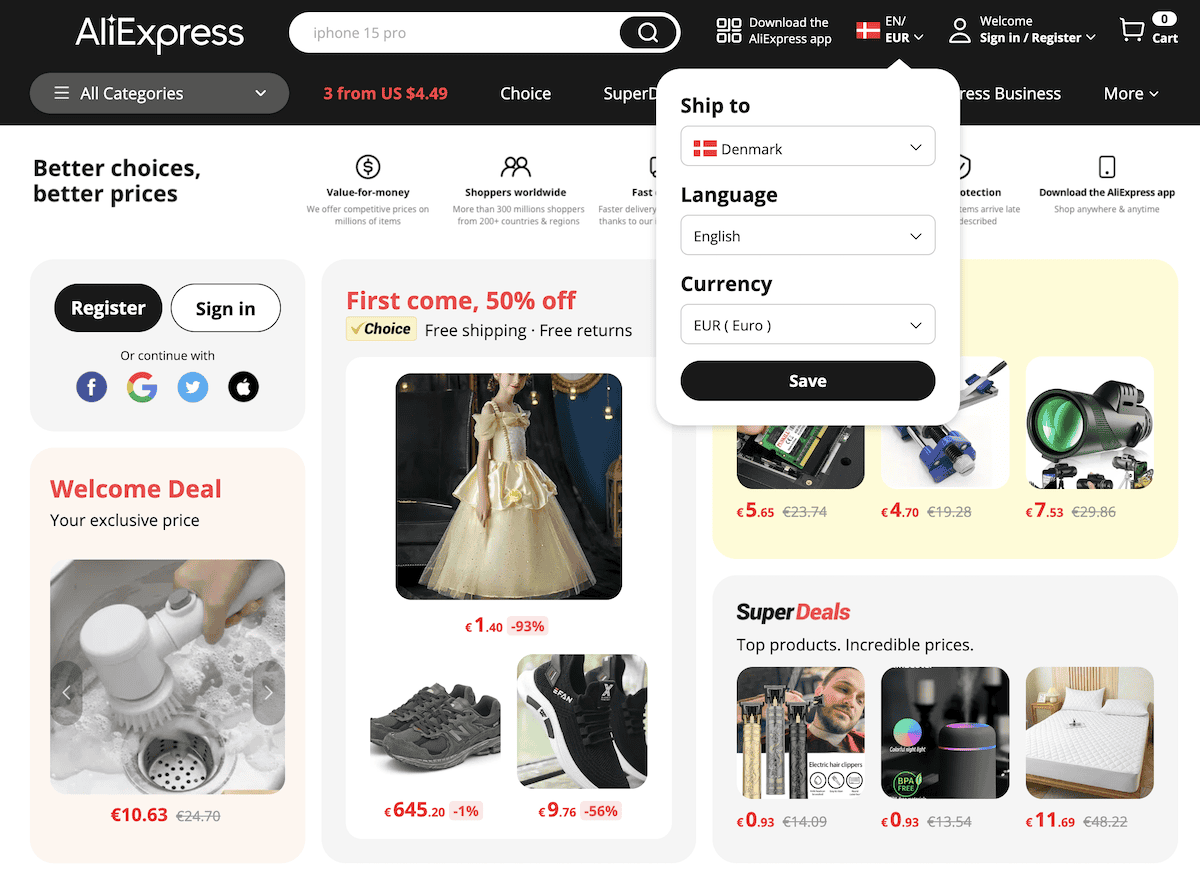Image resolution: width=1200 pixels, height=883 pixels.
Task: Expand the All Categories menu
Action: [159, 93]
